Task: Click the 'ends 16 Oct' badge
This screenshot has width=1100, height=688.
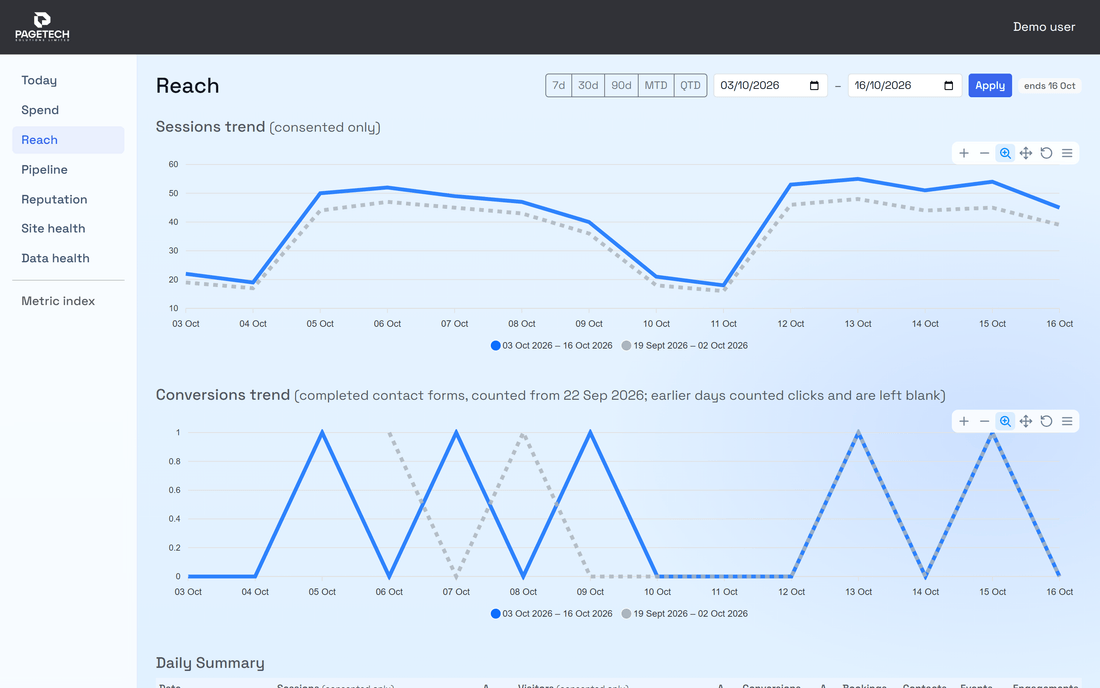Action: point(1049,86)
